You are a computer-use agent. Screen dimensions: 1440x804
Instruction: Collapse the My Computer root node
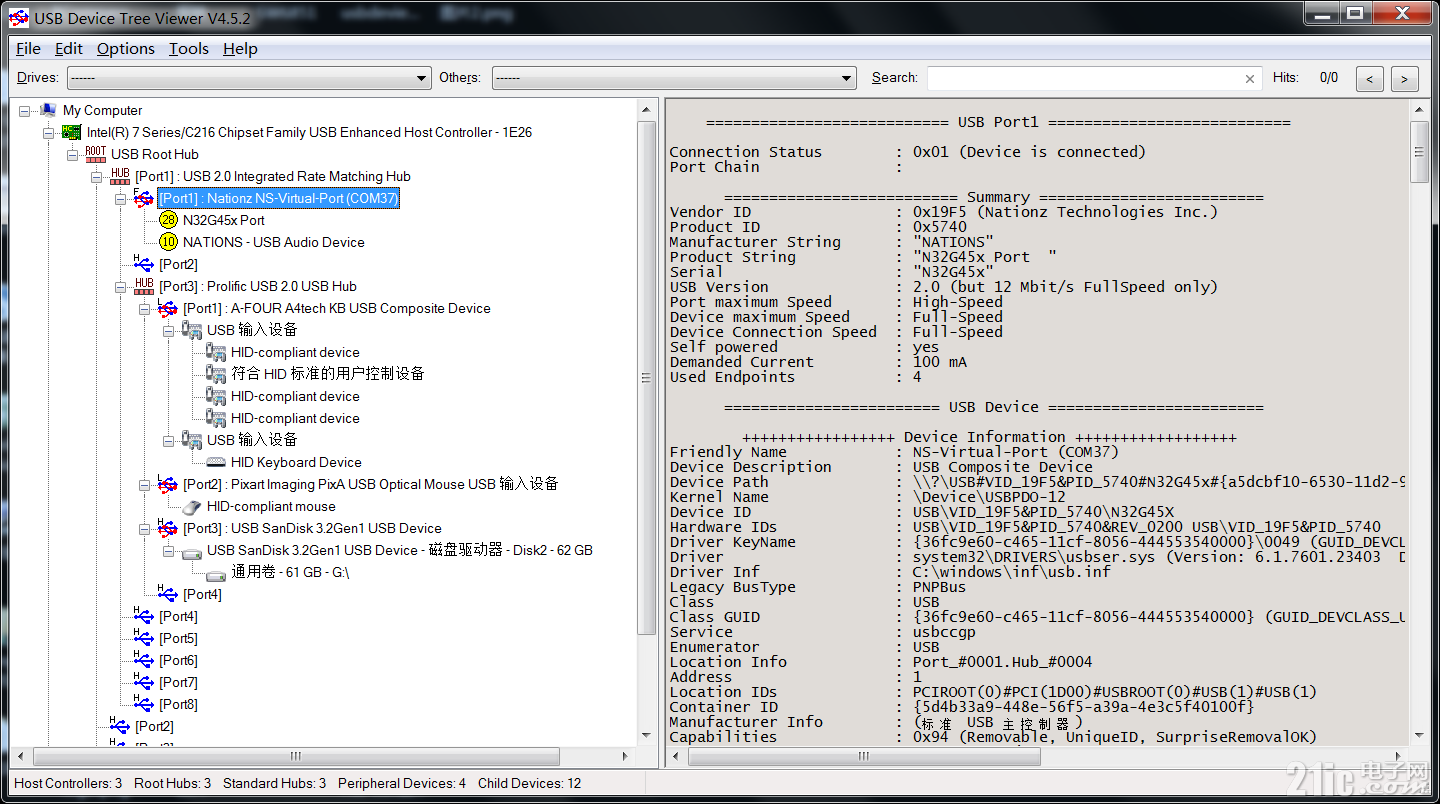[24, 111]
